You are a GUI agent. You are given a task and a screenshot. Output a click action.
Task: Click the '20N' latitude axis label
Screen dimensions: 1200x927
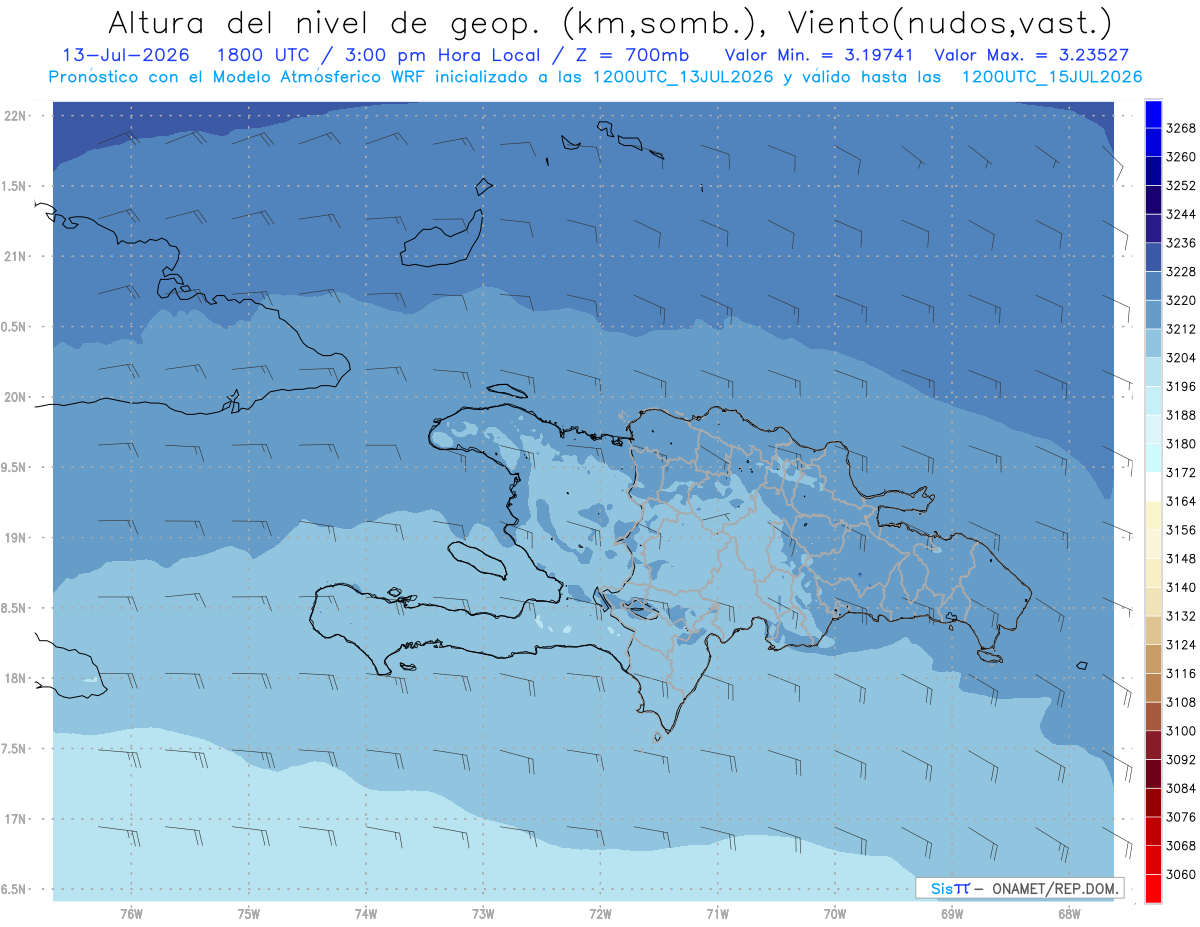(16, 397)
